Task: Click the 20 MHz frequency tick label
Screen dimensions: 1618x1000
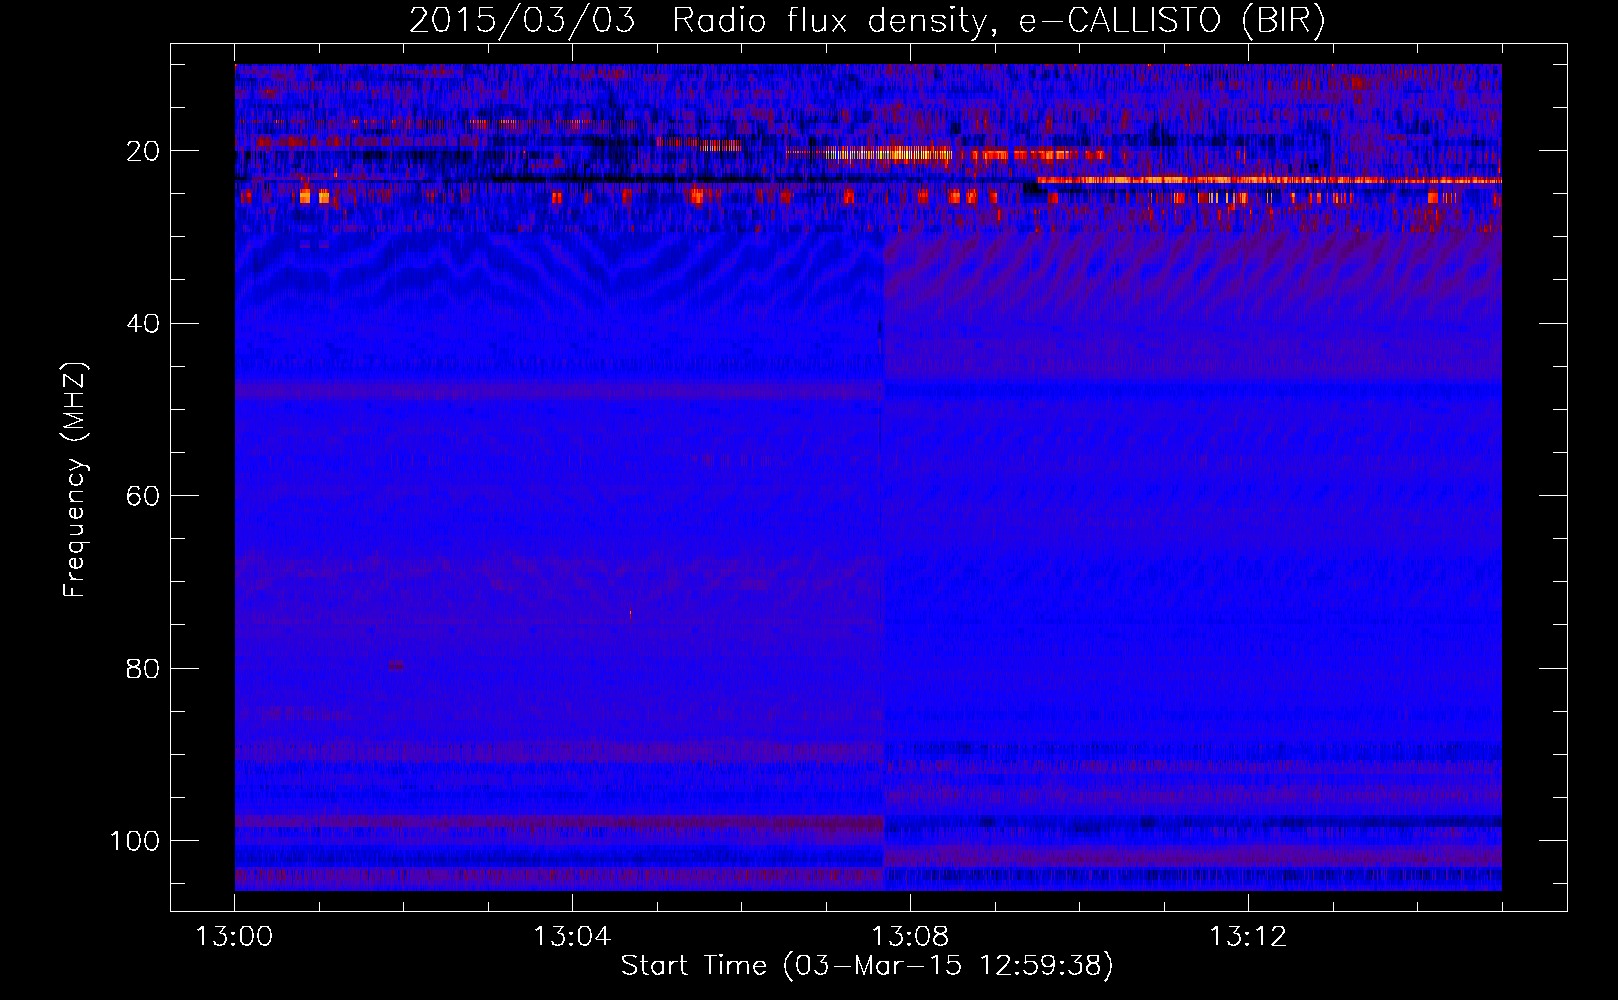Action: pyautogui.click(x=144, y=151)
